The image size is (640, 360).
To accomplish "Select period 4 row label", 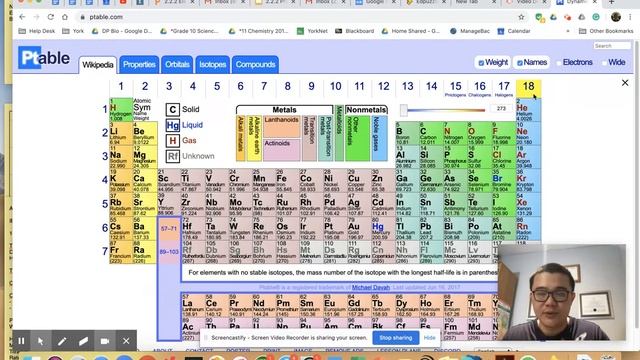I will (105, 180).
